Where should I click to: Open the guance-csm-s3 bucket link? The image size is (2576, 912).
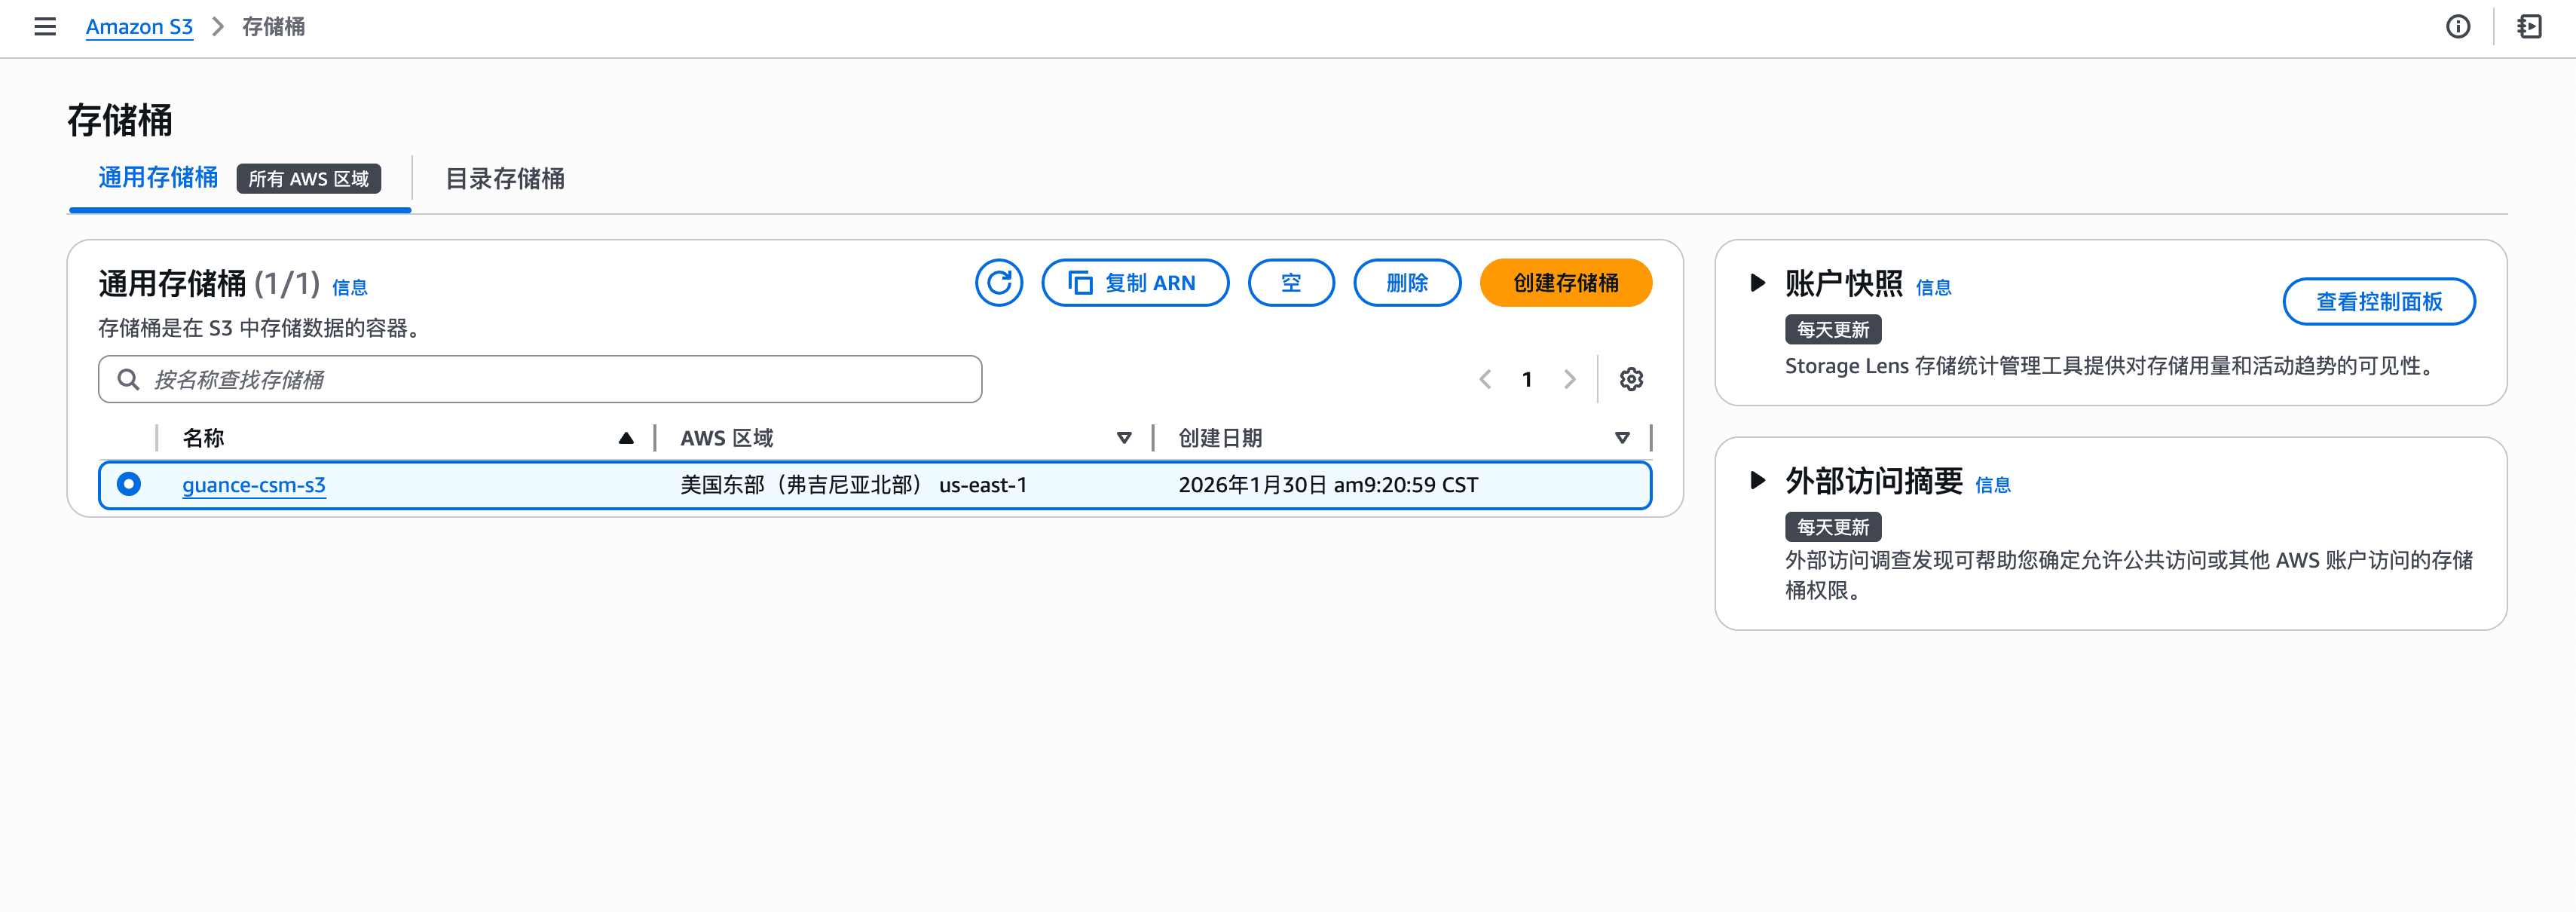click(x=254, y=485)
